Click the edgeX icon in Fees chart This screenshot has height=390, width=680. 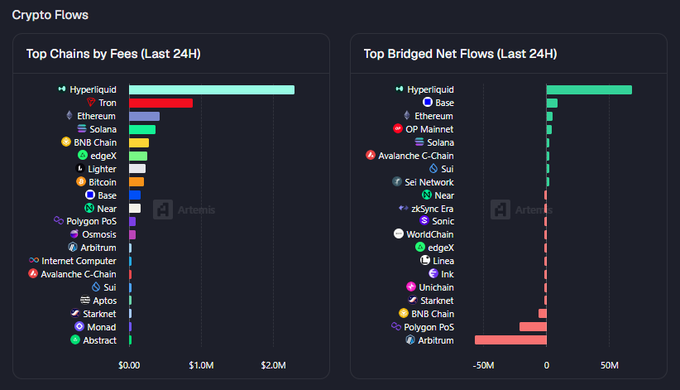[82, 155]
